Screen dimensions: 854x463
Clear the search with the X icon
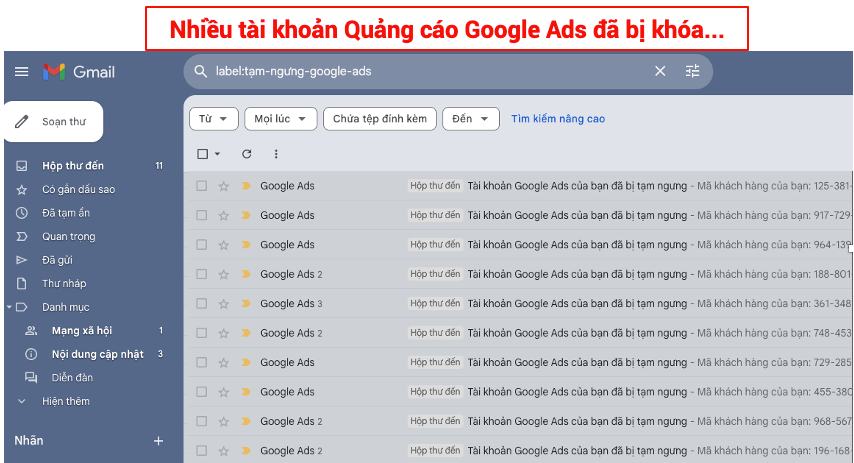point(660,71)
